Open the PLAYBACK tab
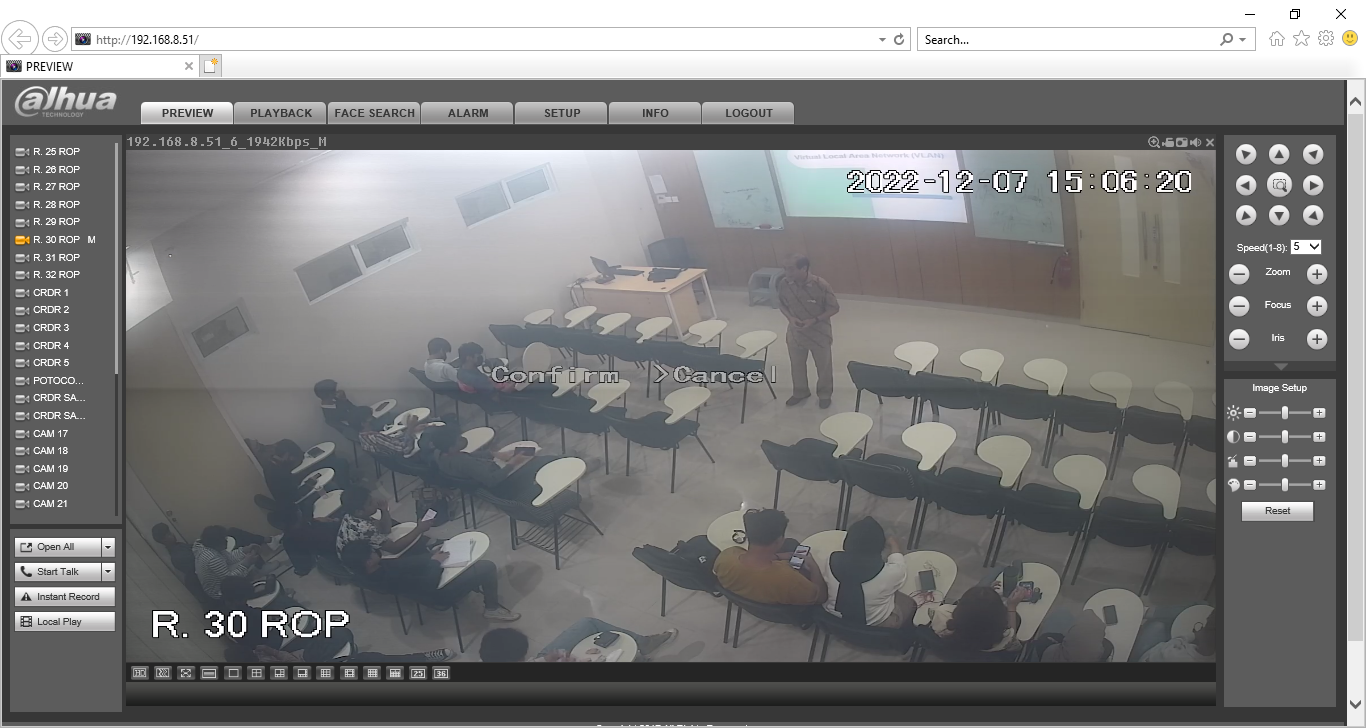 pos(281,113)
